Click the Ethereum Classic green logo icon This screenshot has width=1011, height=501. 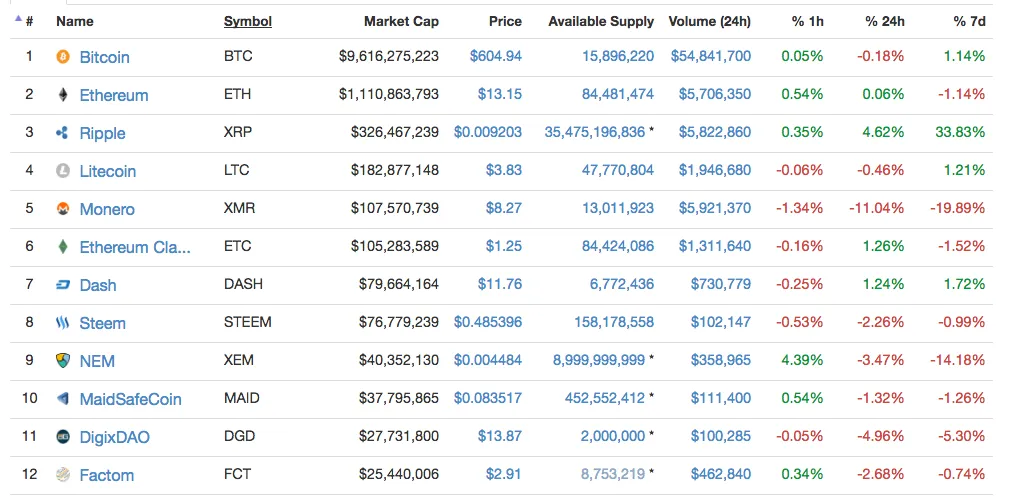click(63, 247)
